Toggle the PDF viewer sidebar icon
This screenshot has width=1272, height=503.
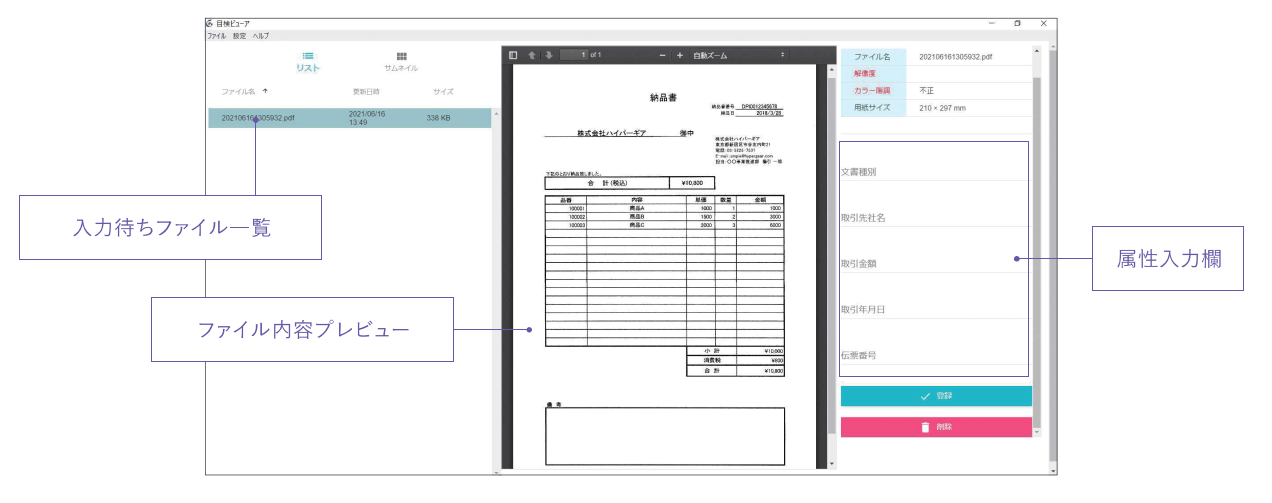pyautogui.click(x=513, y=55)
